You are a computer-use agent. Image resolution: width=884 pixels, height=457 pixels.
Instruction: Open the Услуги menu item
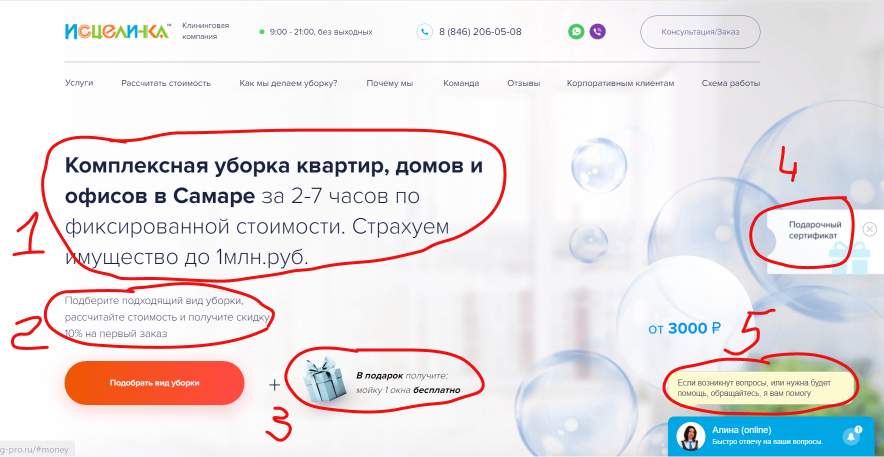point(79,83)
